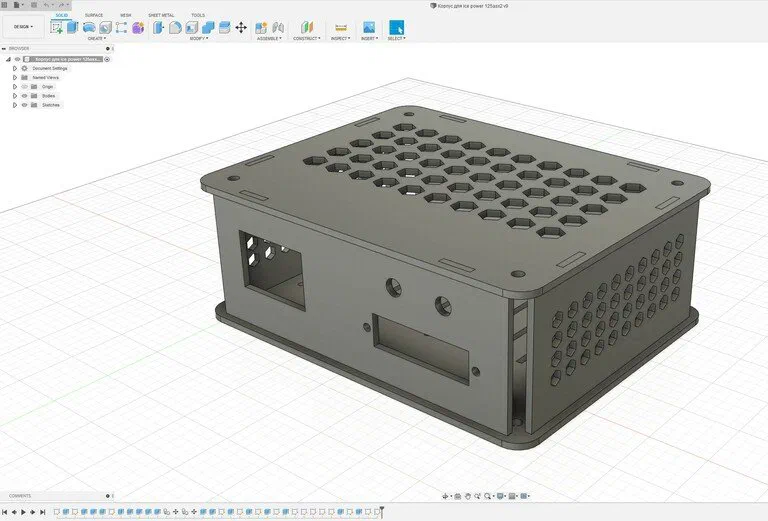This screenshot has width=768, height=521.
Task: Select the Combine tool icon
Action: tap(208, 27)
